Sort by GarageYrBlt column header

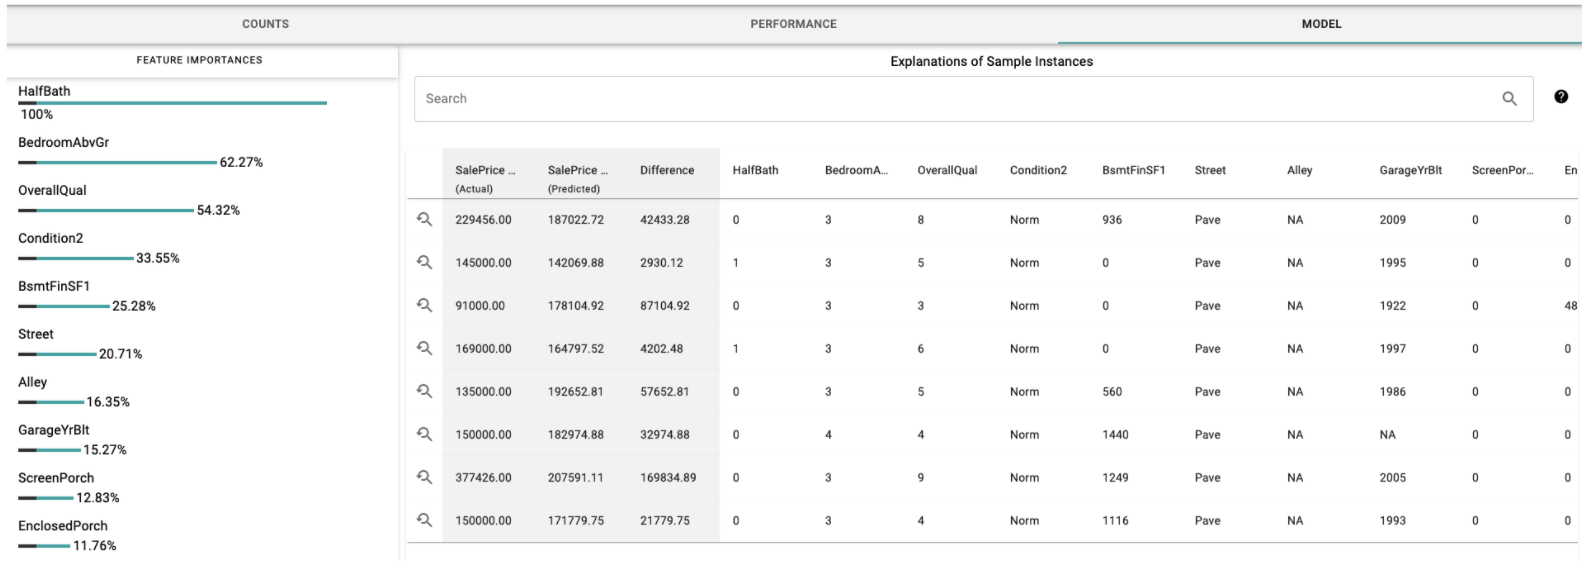point(1410,170)
